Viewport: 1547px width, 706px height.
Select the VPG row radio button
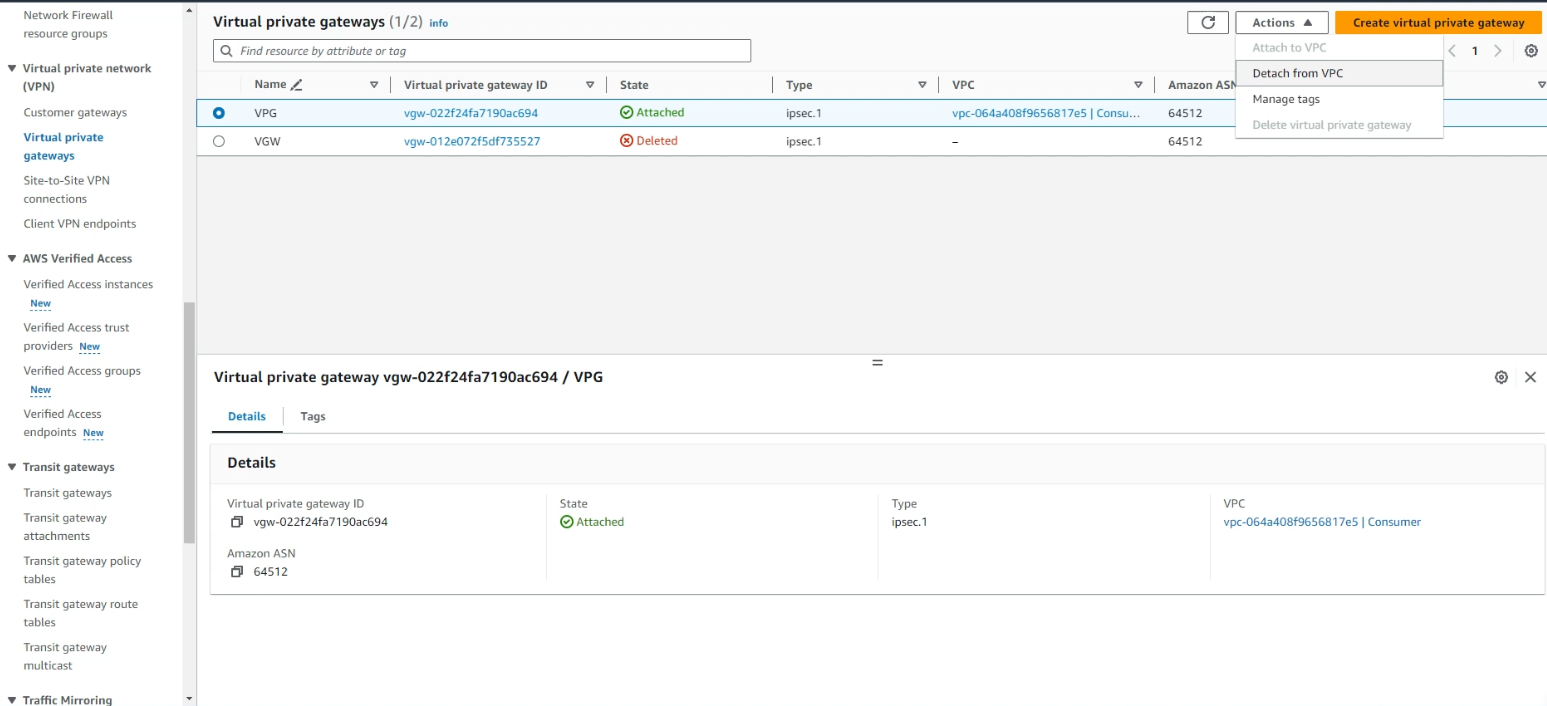pyautogui.click(x=219, y=113)
